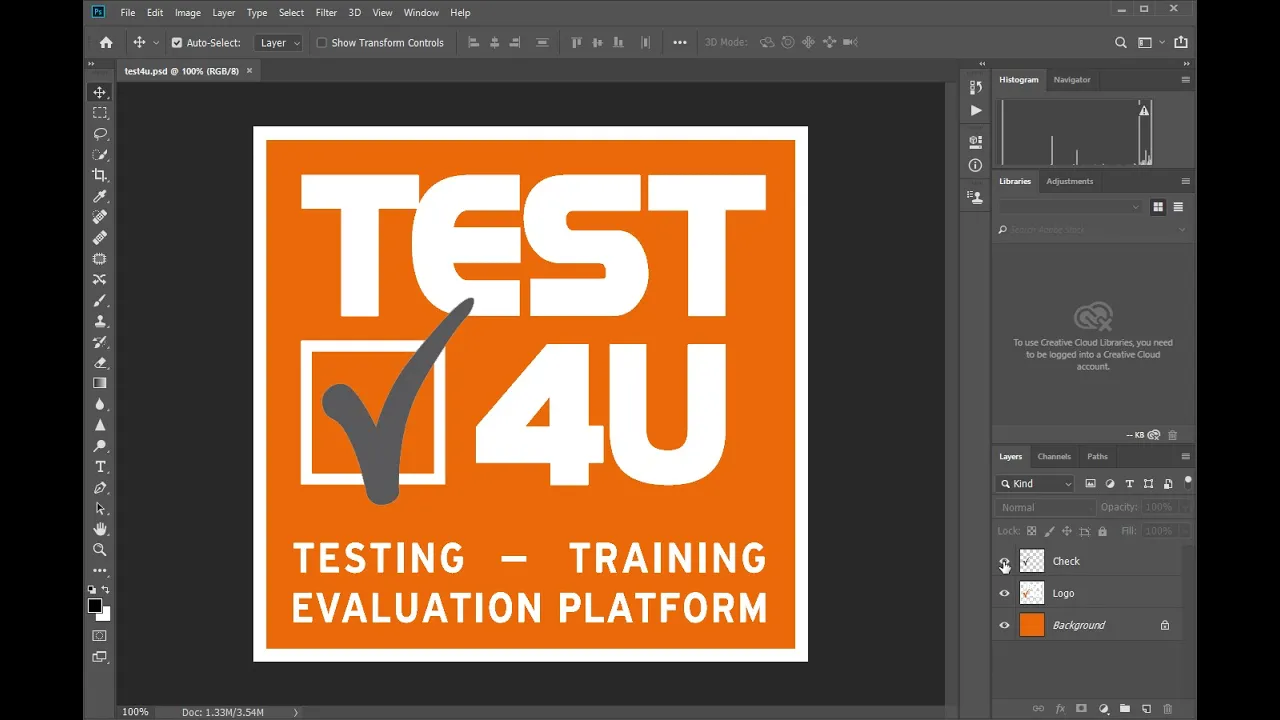Click the Share icon at top right

pyautogui.click(x=1181, y=42)
